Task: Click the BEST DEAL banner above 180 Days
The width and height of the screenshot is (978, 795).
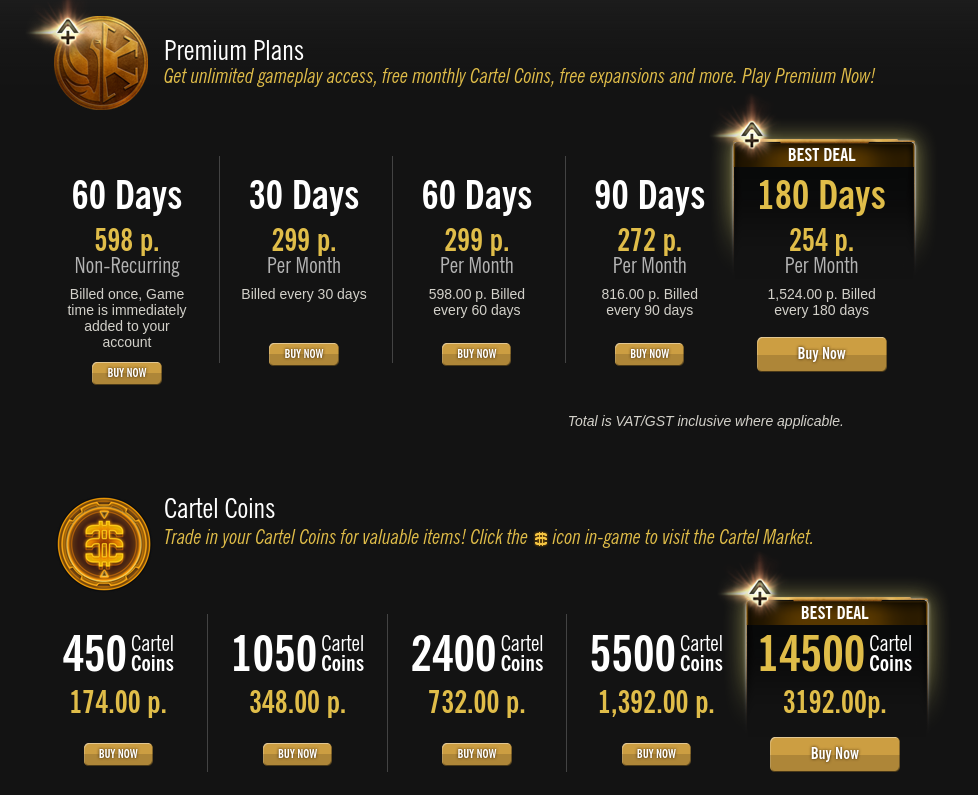Action: coord(822,155)
